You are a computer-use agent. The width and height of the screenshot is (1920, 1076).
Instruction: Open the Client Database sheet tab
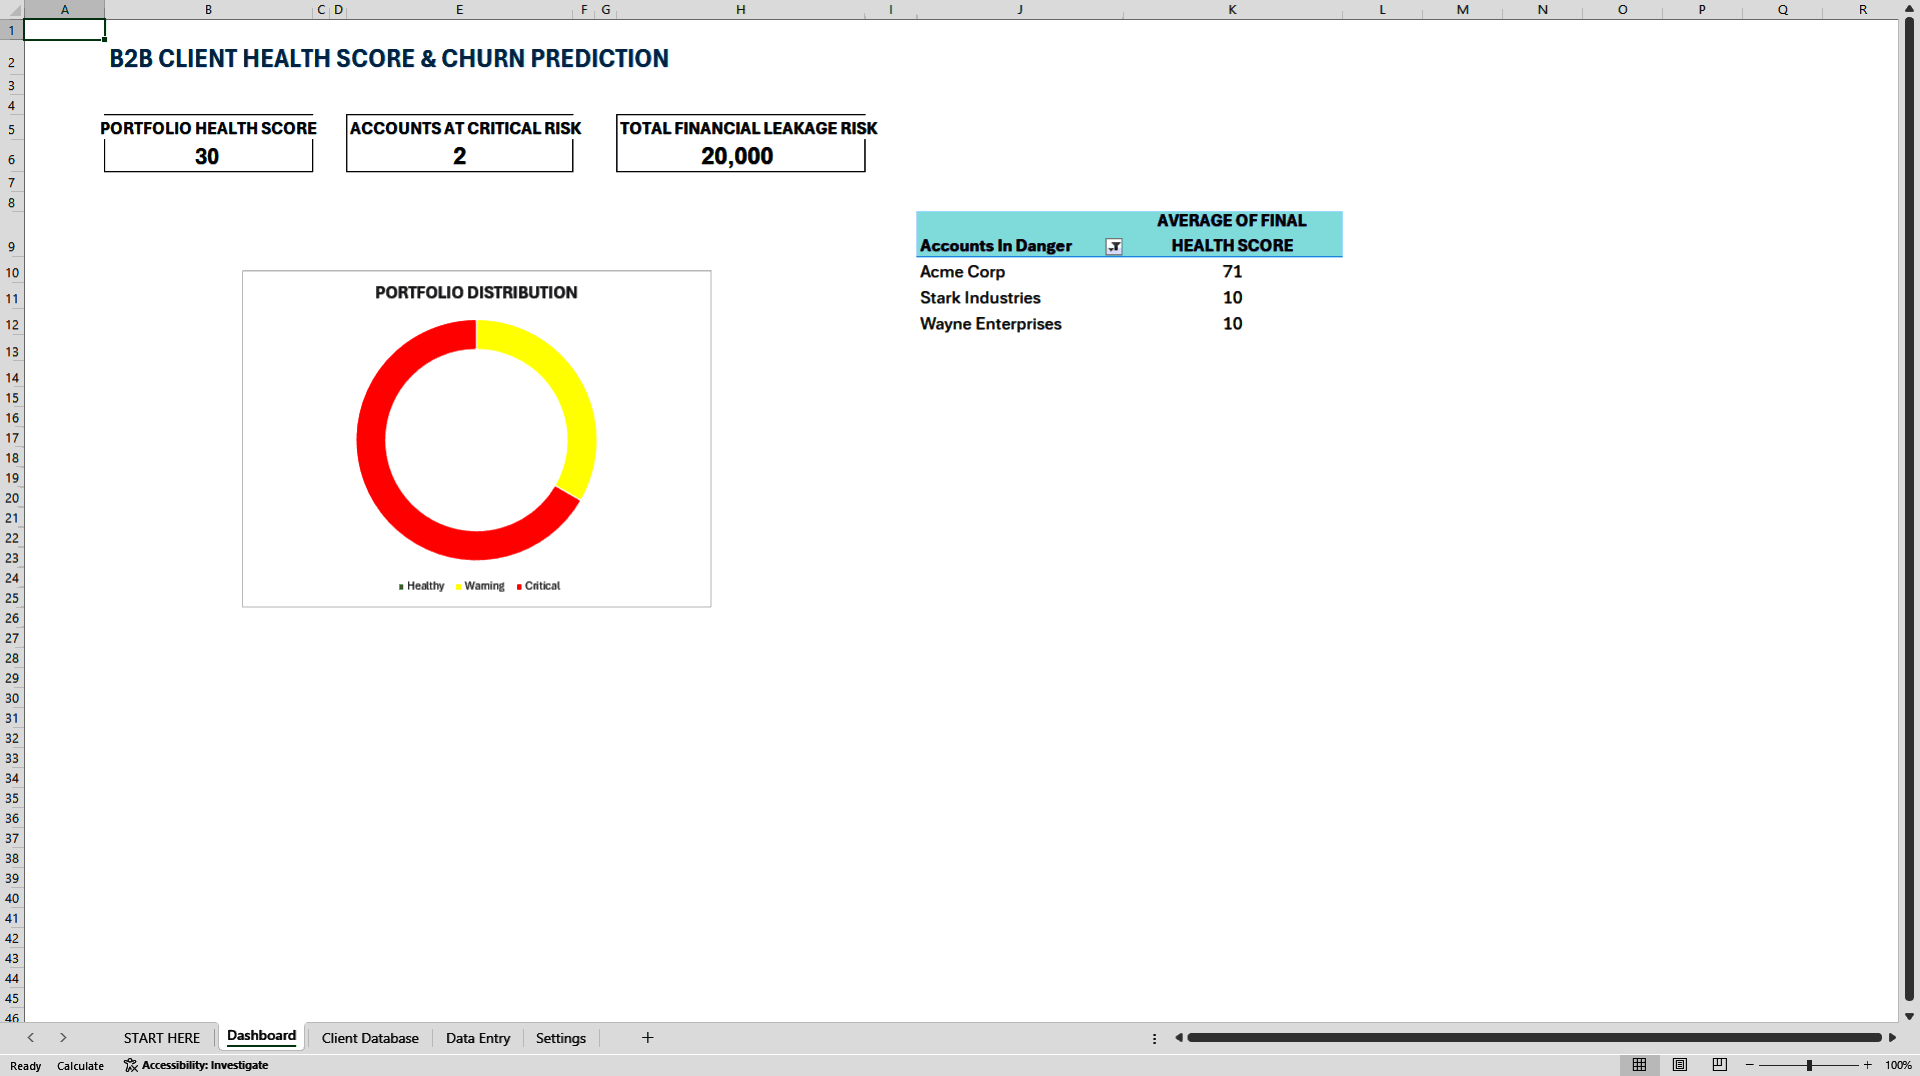(370, 1038)
